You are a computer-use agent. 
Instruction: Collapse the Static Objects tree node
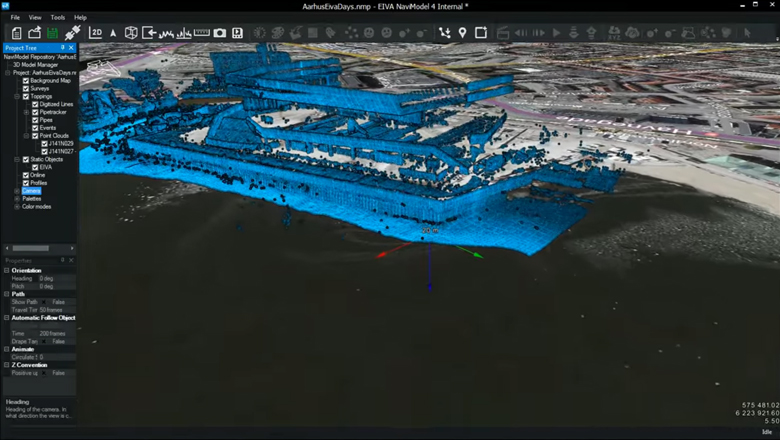click(x=17, y=160)
